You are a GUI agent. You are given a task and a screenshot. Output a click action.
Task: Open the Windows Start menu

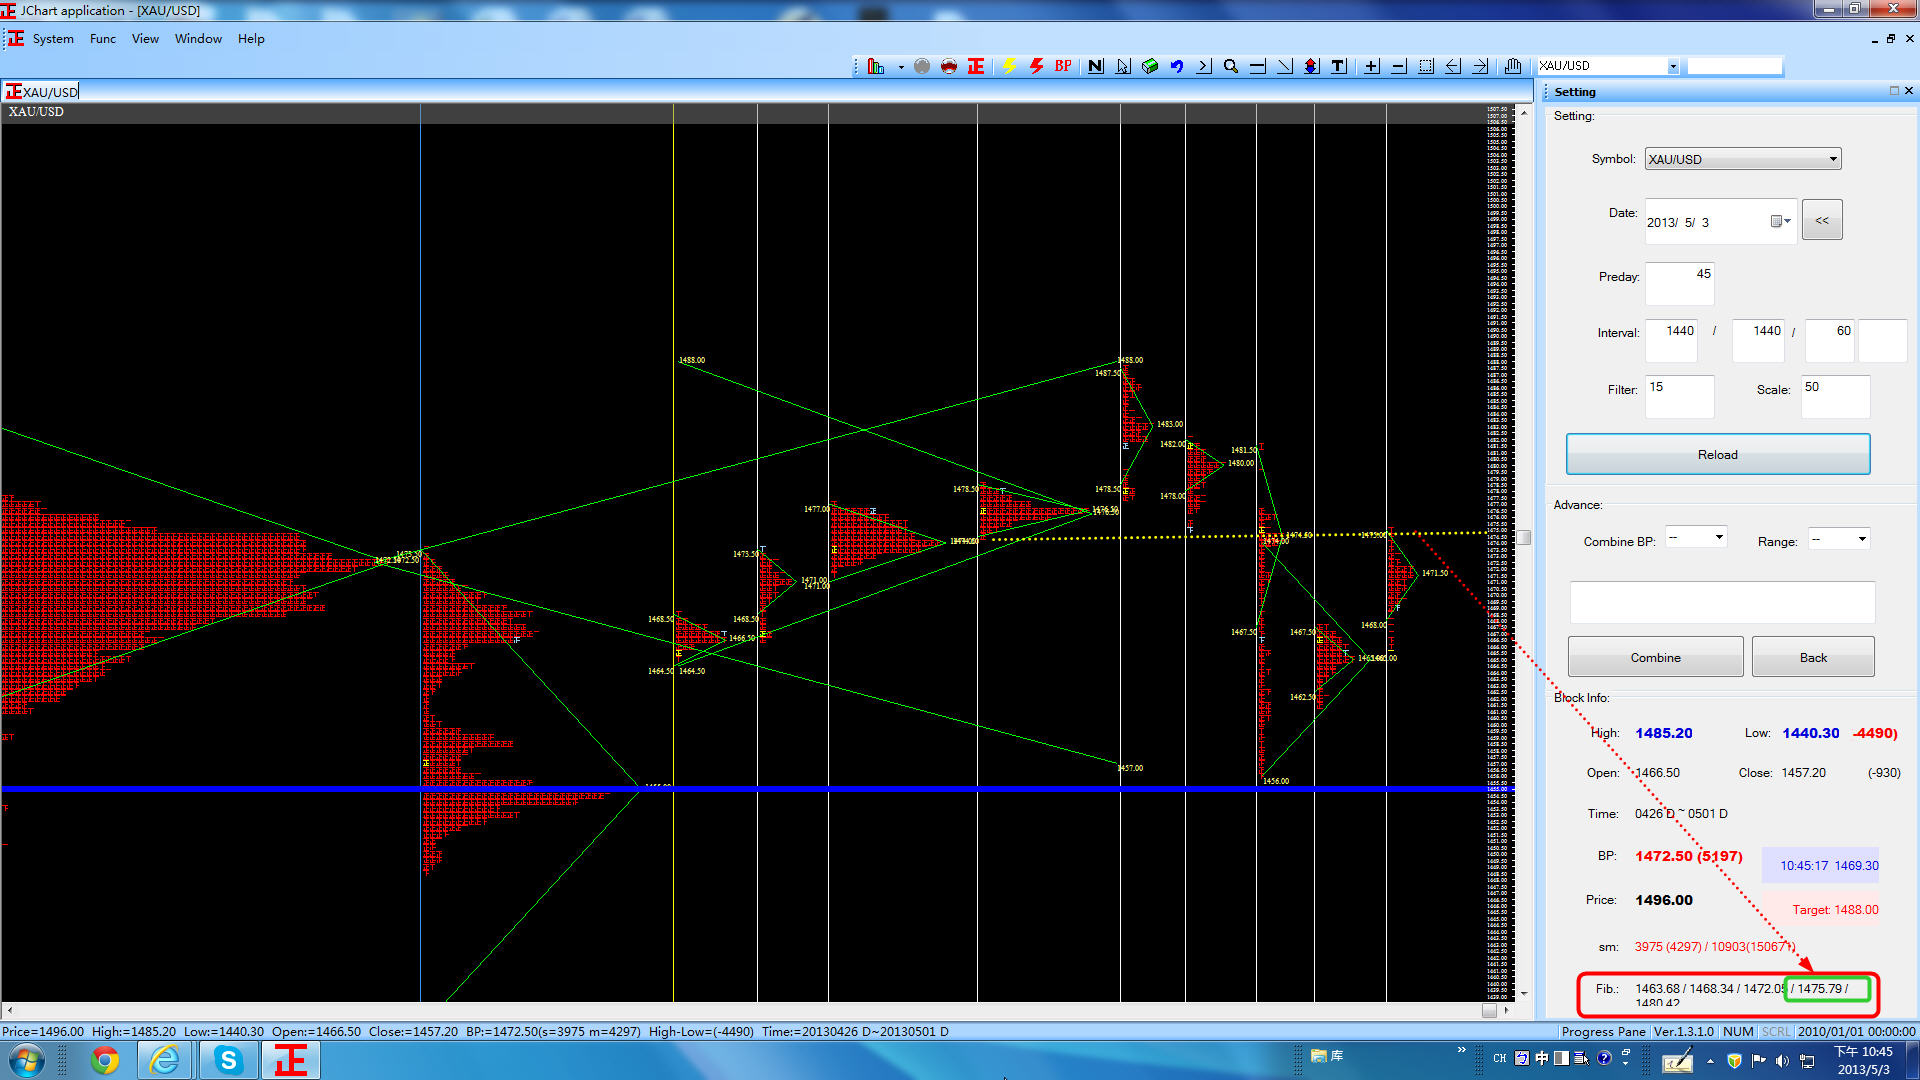(27, 1060)
